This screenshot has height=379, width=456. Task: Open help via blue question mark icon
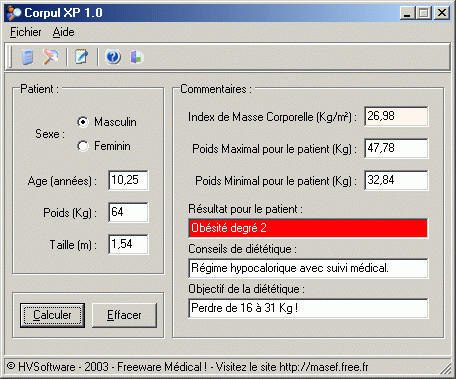coord(113,57)
